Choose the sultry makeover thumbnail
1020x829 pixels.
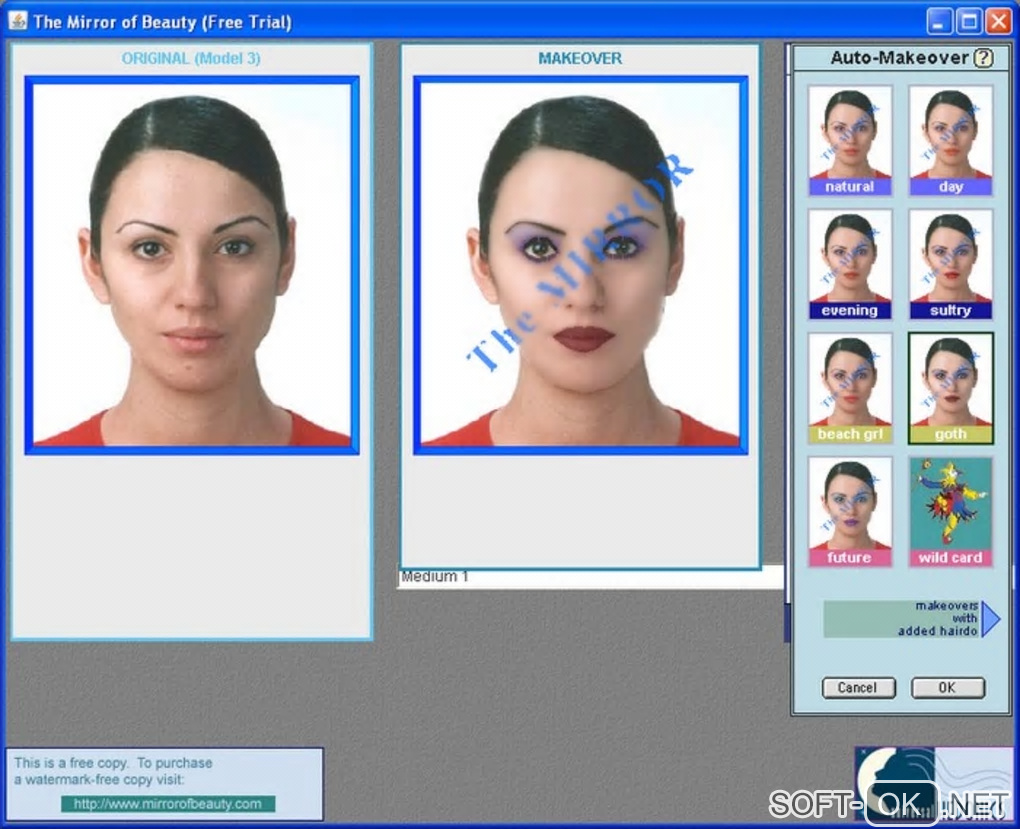[x=950, y=264]
